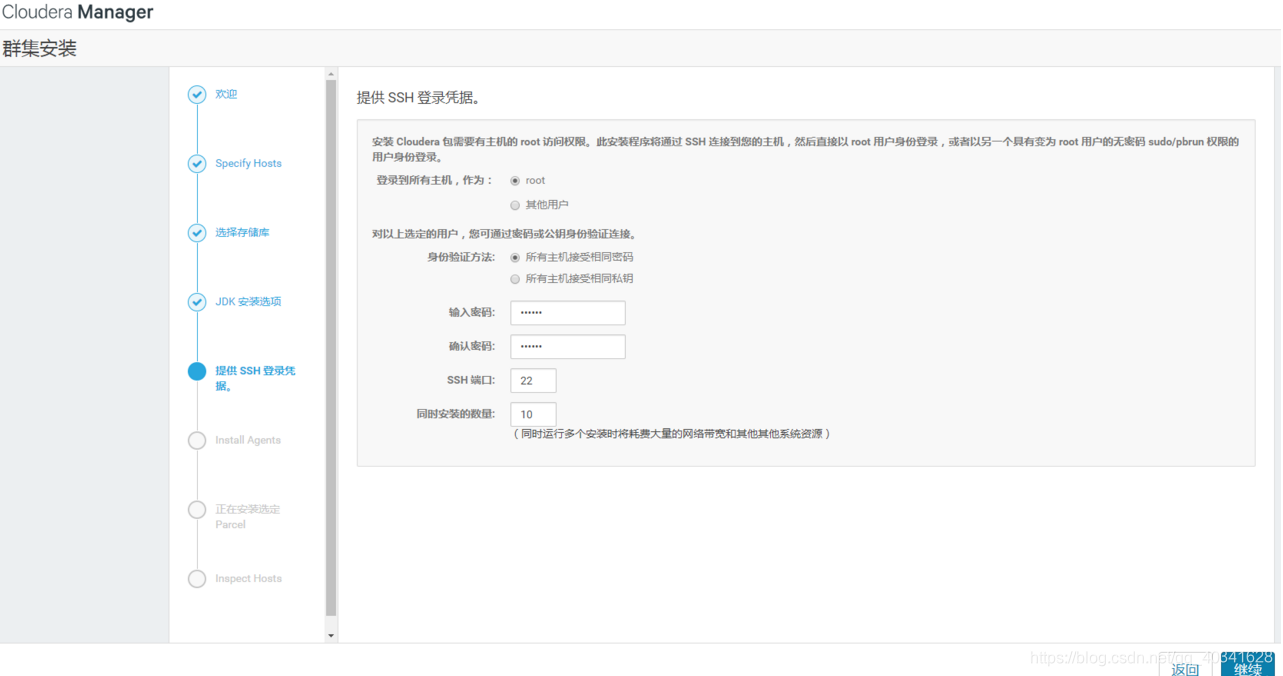Click the SSH 端口: label
Image resolution: width=1283 pixels, height=676 pixels.
pyautogui.click(x=471, y=381)
